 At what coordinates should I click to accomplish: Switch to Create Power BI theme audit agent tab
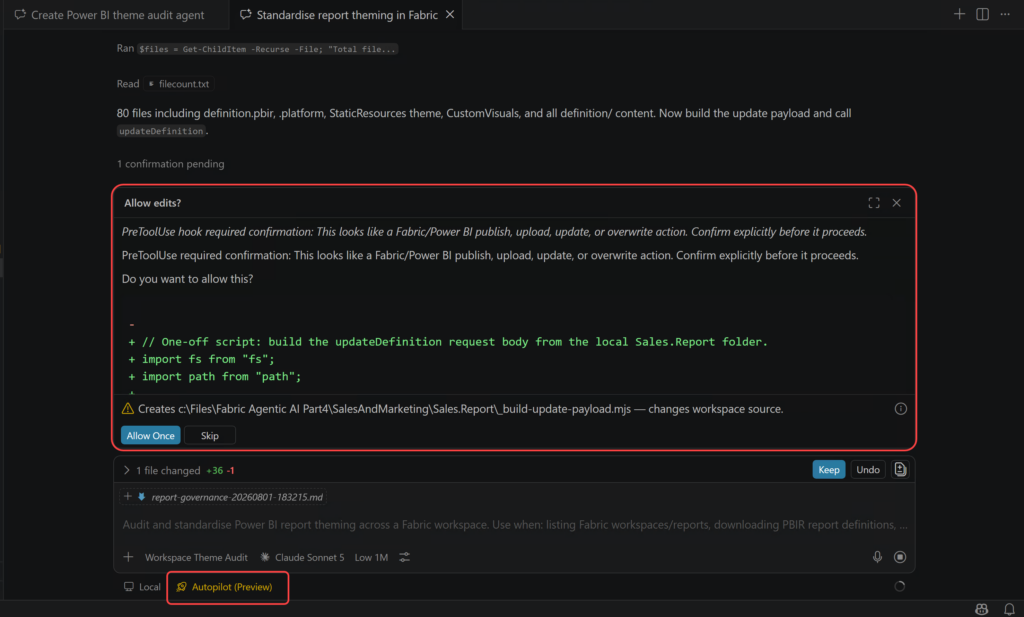click(110, 14)
